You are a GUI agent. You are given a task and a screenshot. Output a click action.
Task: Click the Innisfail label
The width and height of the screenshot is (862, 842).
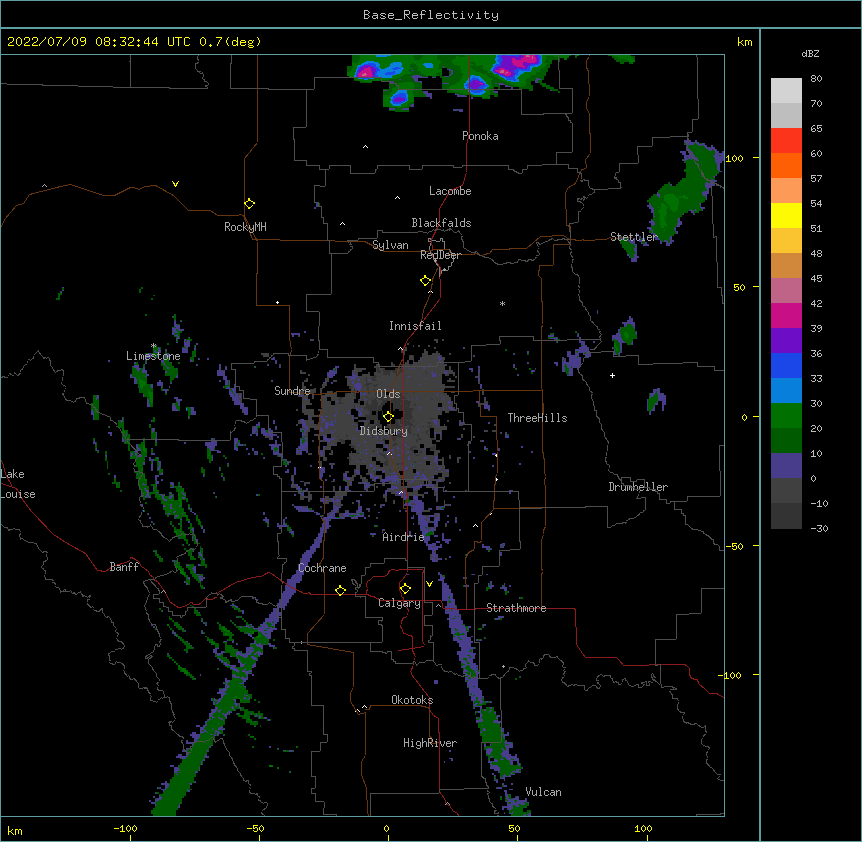415,326
